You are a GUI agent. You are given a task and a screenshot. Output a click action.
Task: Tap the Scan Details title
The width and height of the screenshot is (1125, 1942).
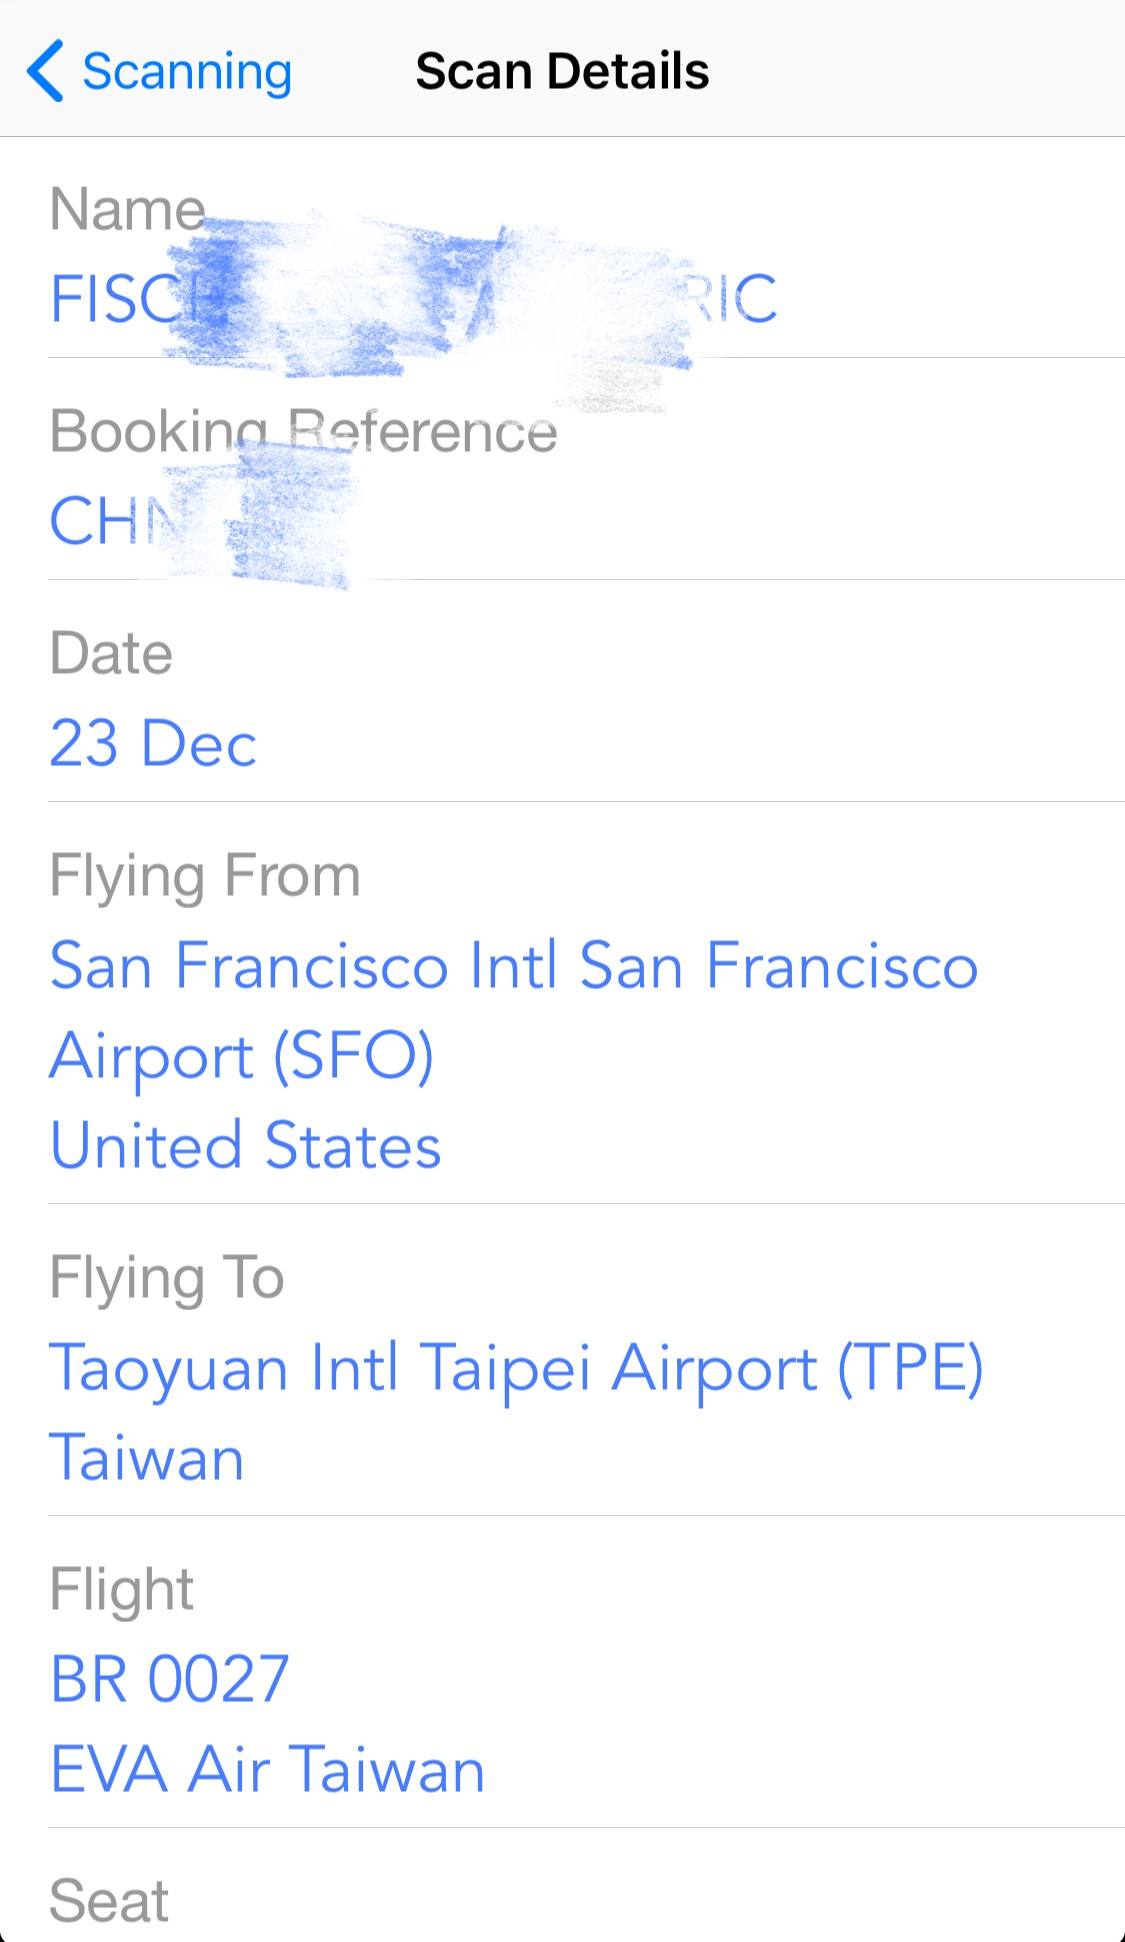point(562,71)
